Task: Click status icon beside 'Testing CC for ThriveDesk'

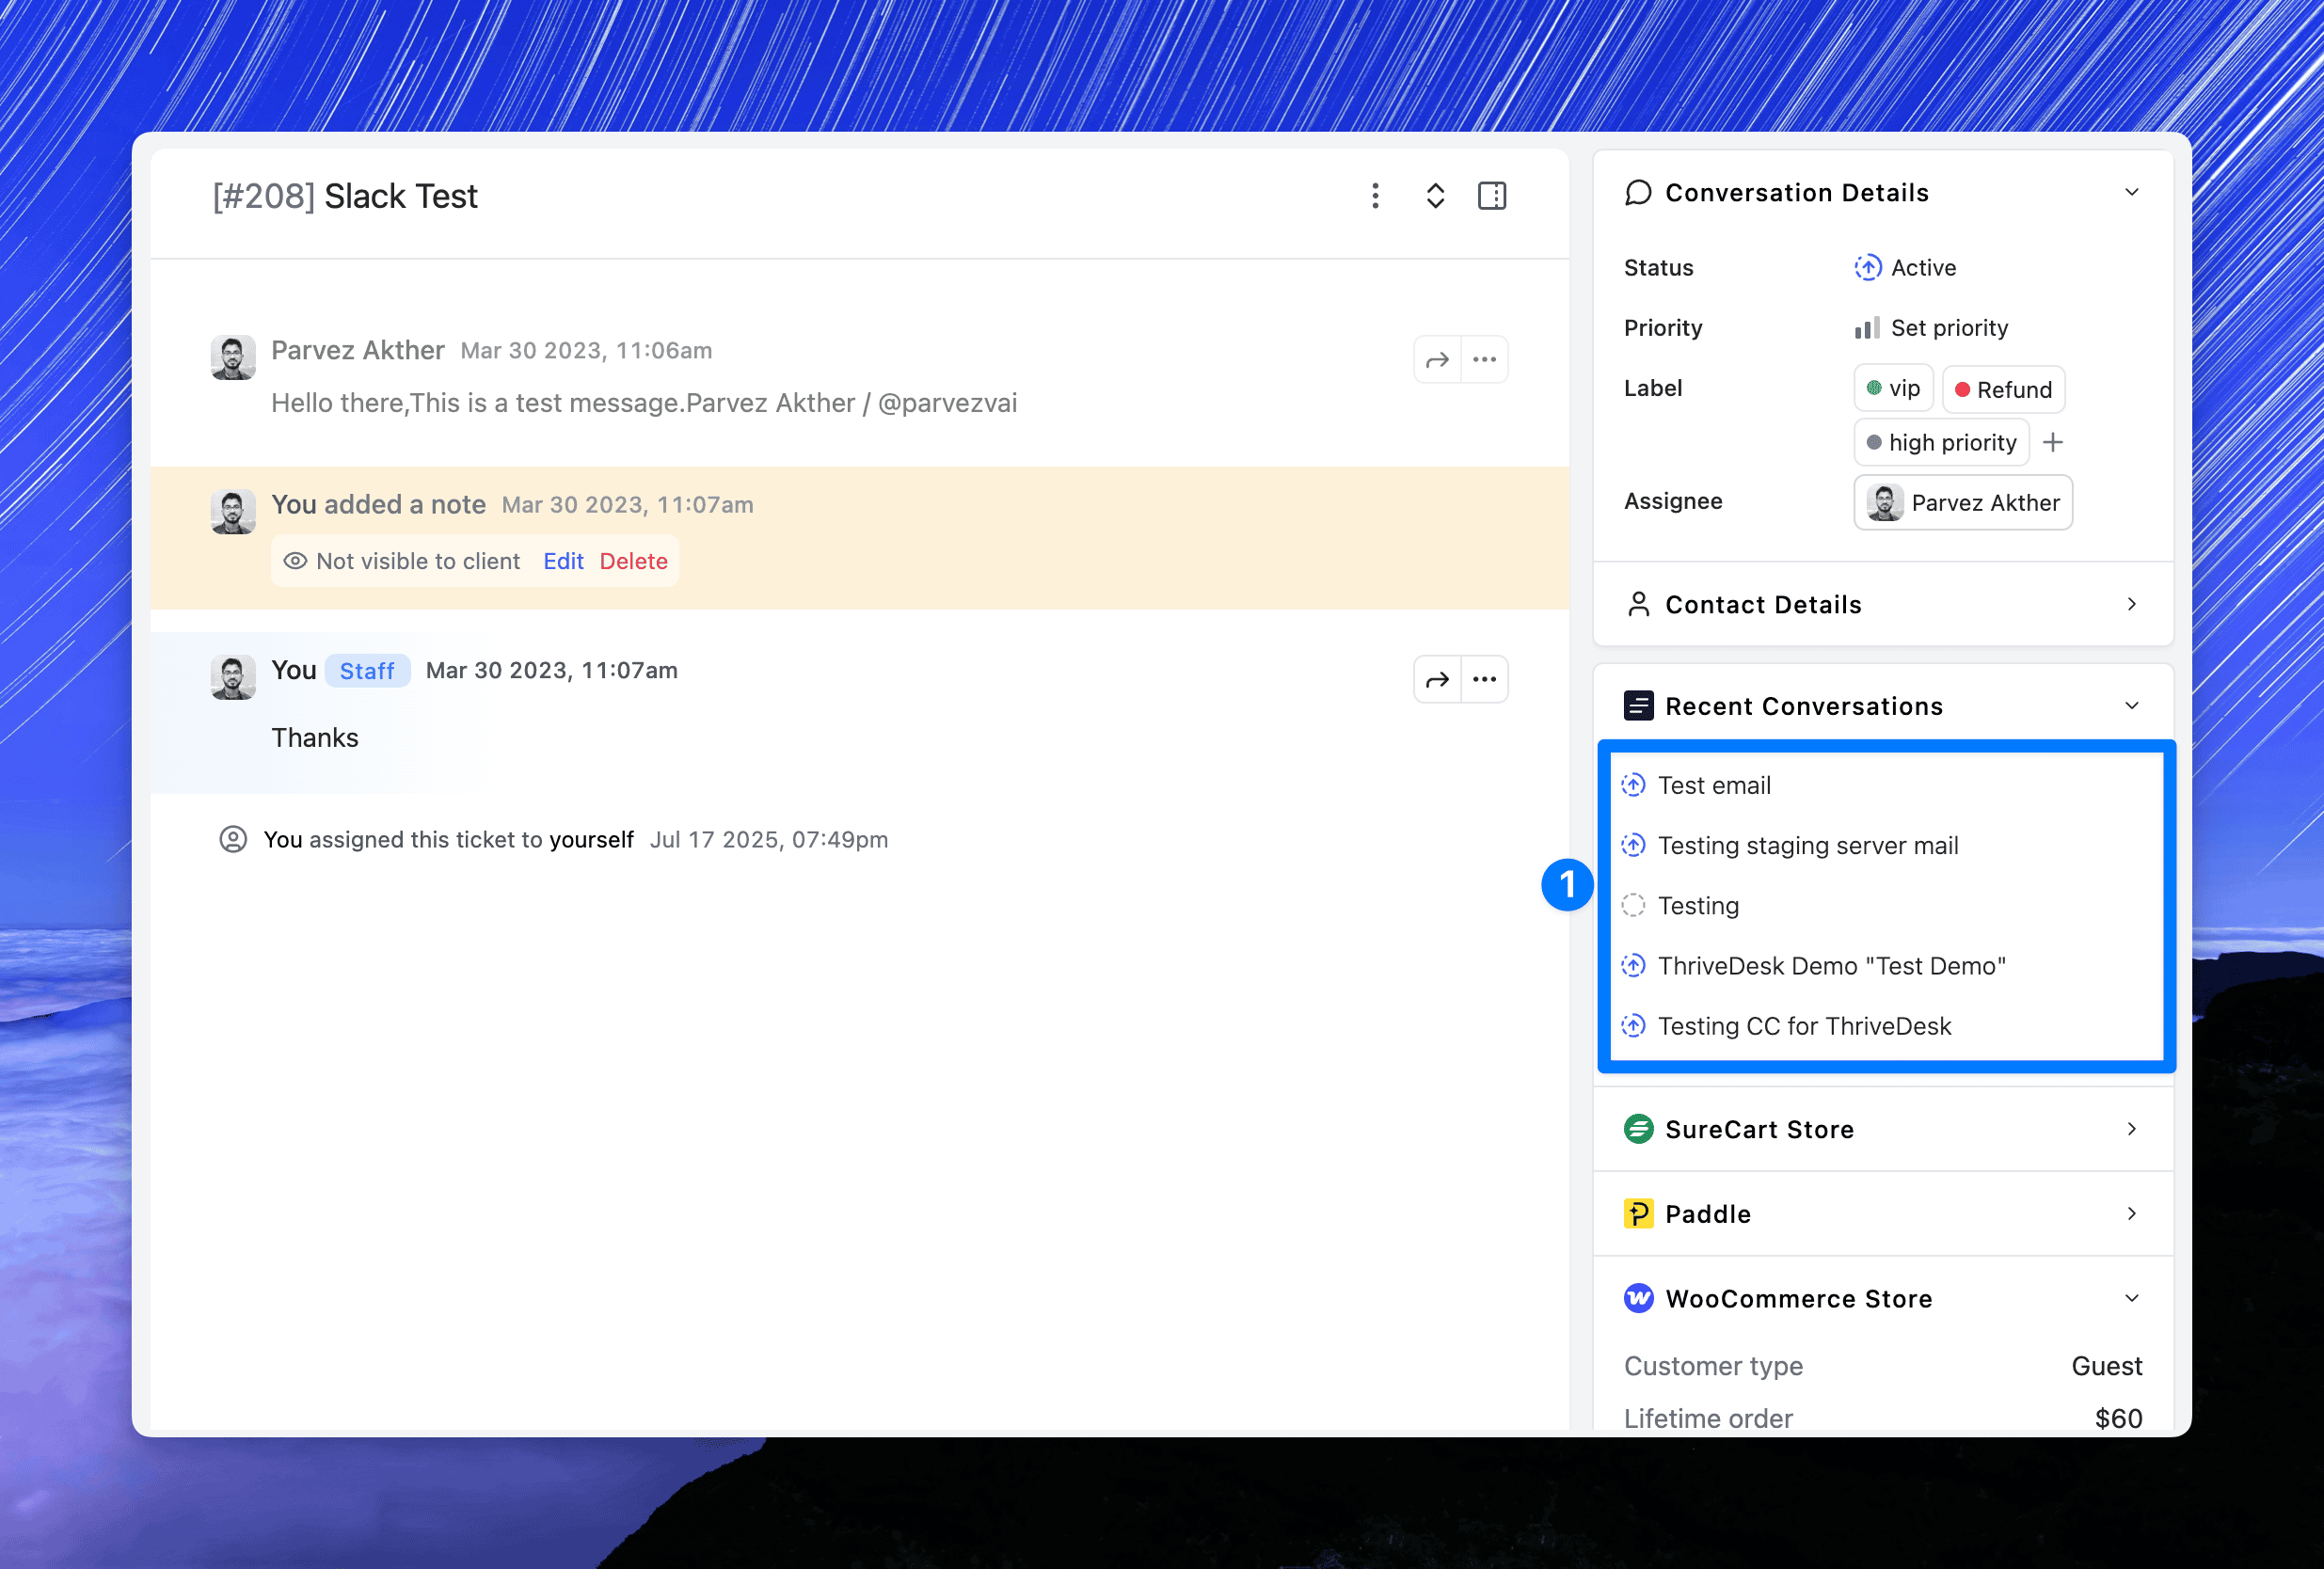Action: 1633,1025
